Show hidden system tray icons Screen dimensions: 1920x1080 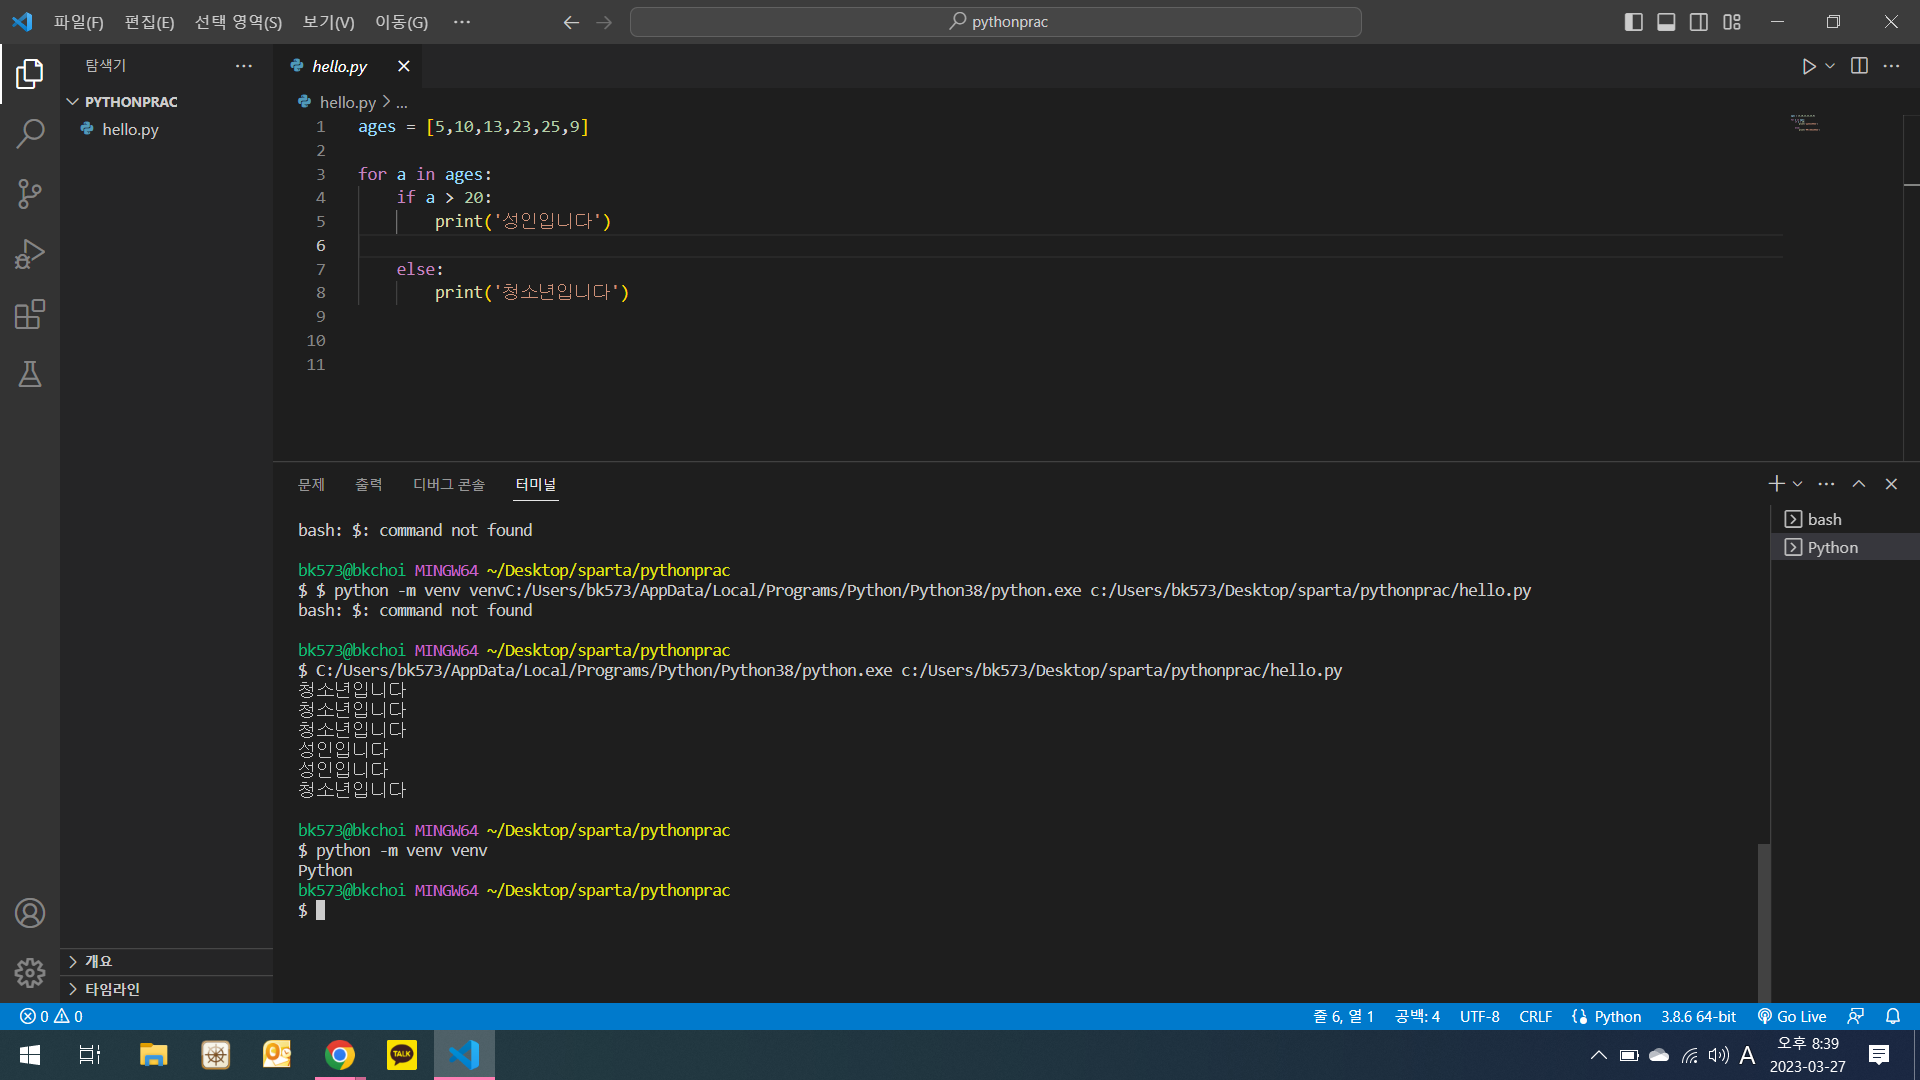pyautogui.click(x=1598, y=1055)
